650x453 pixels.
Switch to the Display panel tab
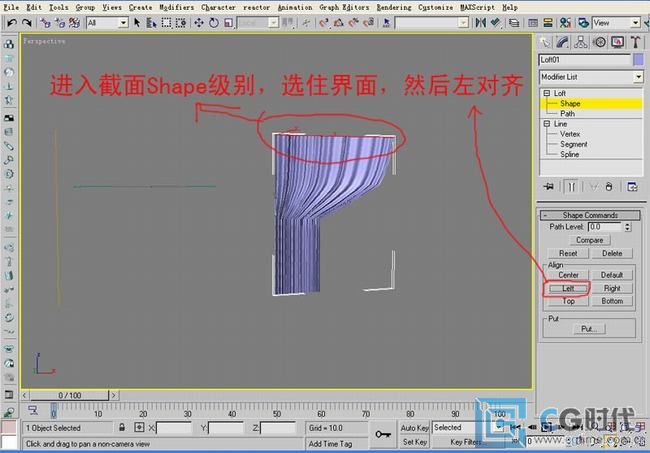pos(617,42)
